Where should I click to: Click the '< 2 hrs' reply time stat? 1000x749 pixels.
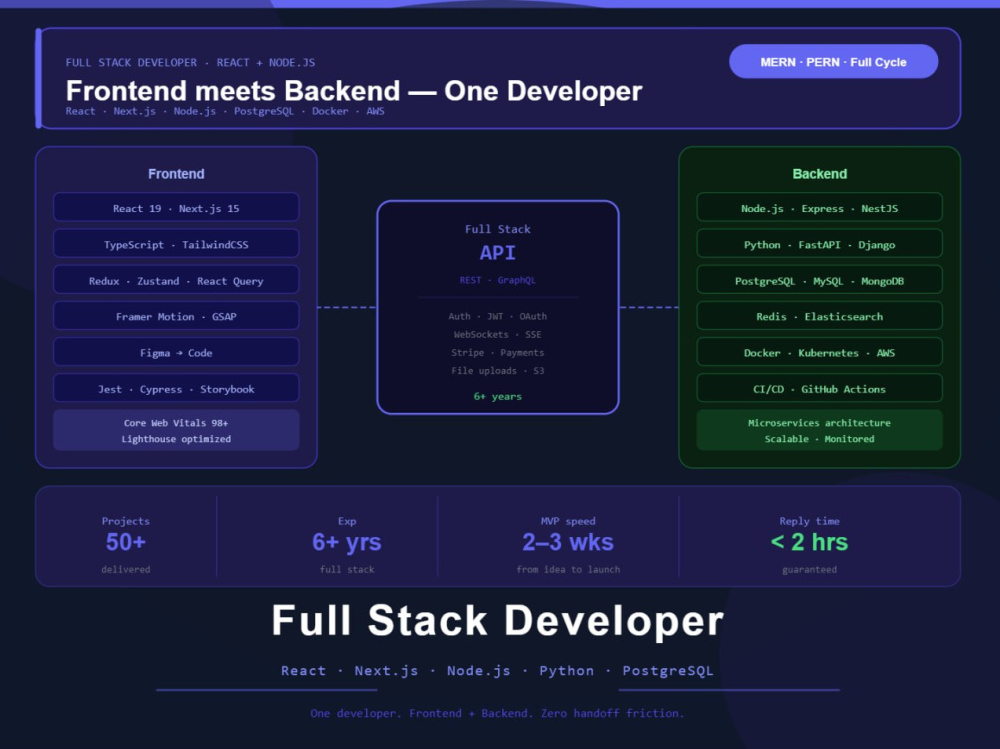click(x=809, y=542)
